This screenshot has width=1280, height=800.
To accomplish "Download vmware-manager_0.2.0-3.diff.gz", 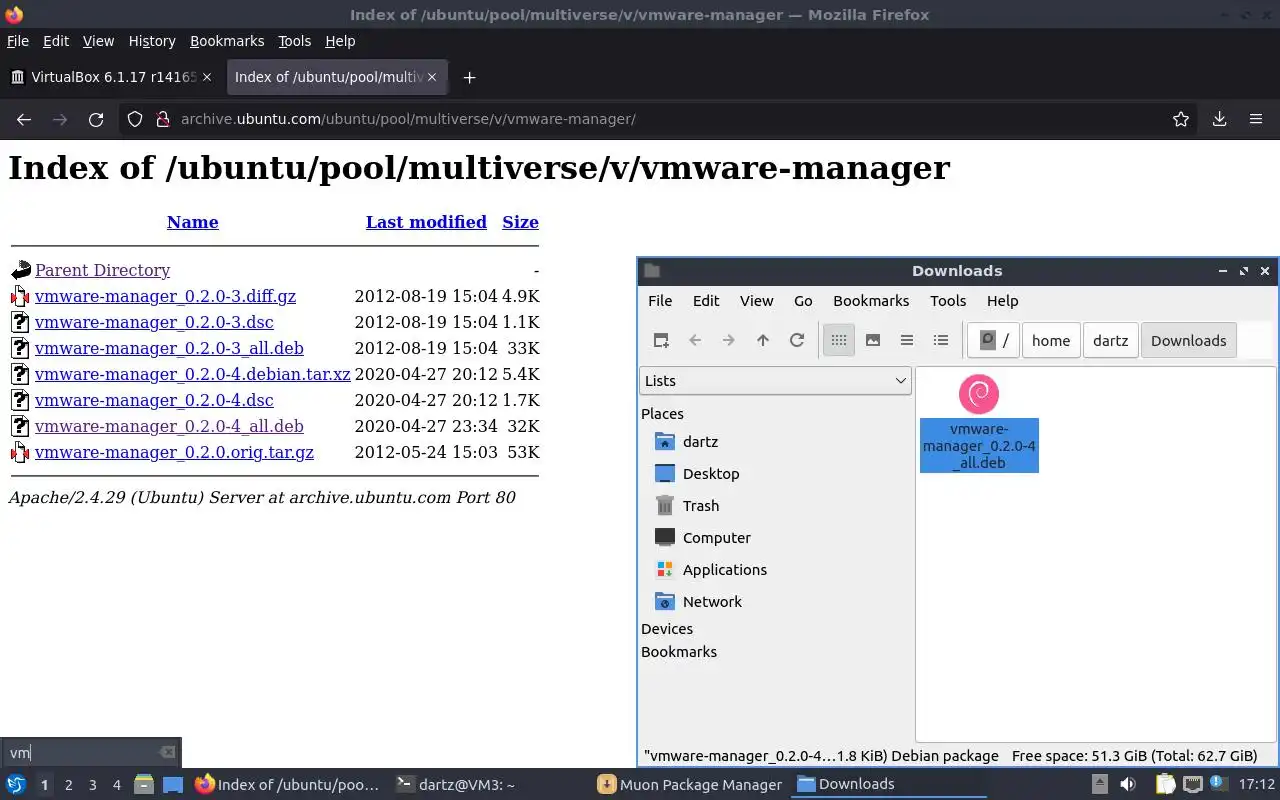I will coord(165,296).
